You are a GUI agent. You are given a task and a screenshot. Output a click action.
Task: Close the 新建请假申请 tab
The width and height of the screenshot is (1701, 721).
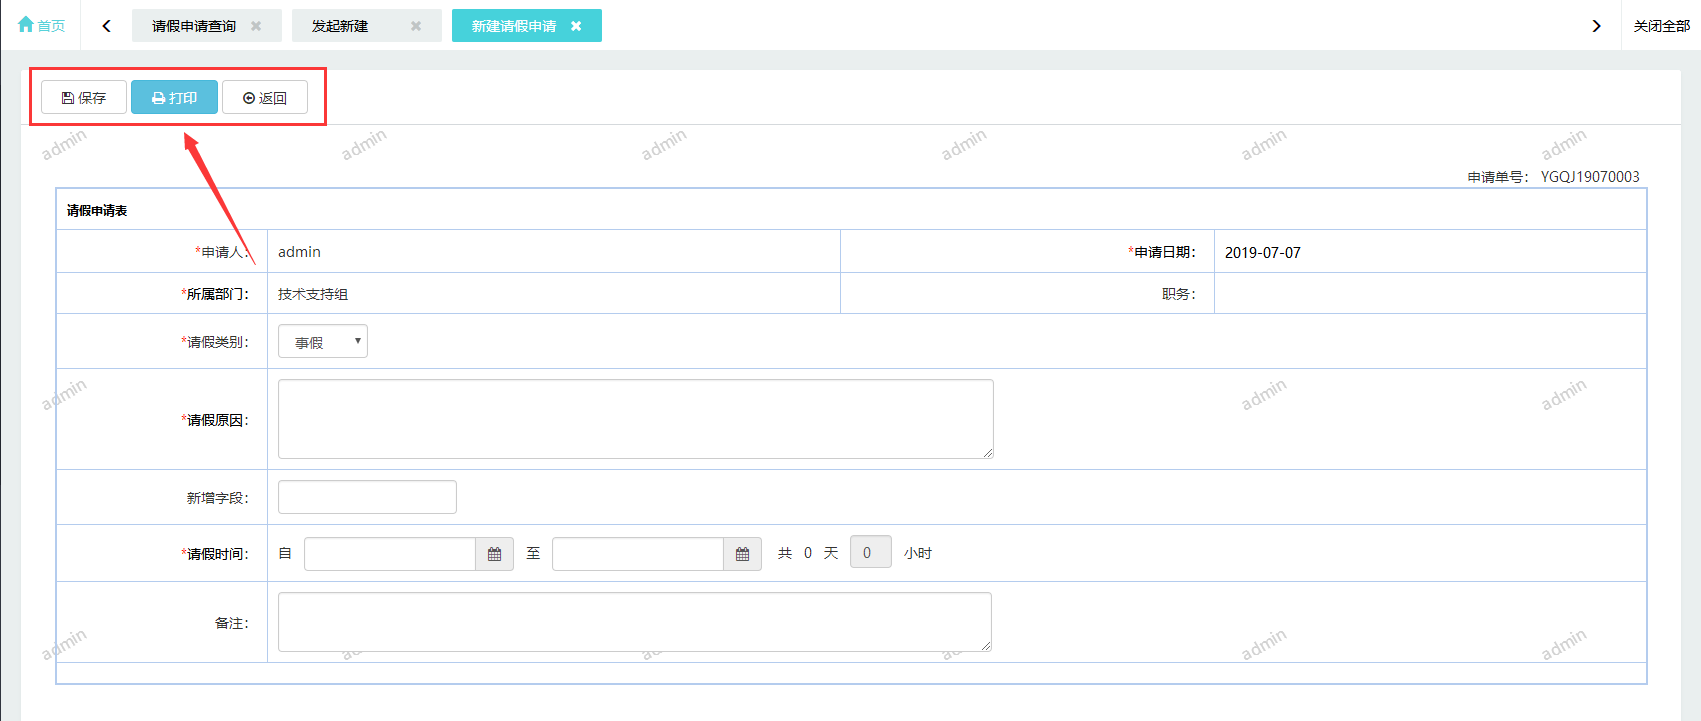(576, 26)
